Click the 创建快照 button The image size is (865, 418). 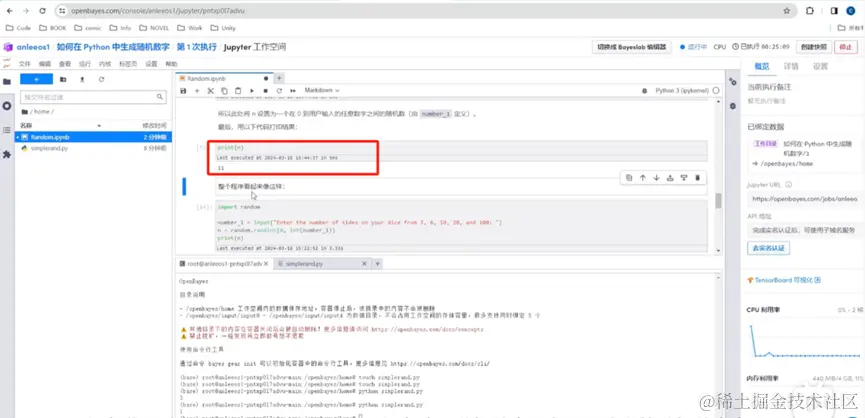[x=814, y=47]
